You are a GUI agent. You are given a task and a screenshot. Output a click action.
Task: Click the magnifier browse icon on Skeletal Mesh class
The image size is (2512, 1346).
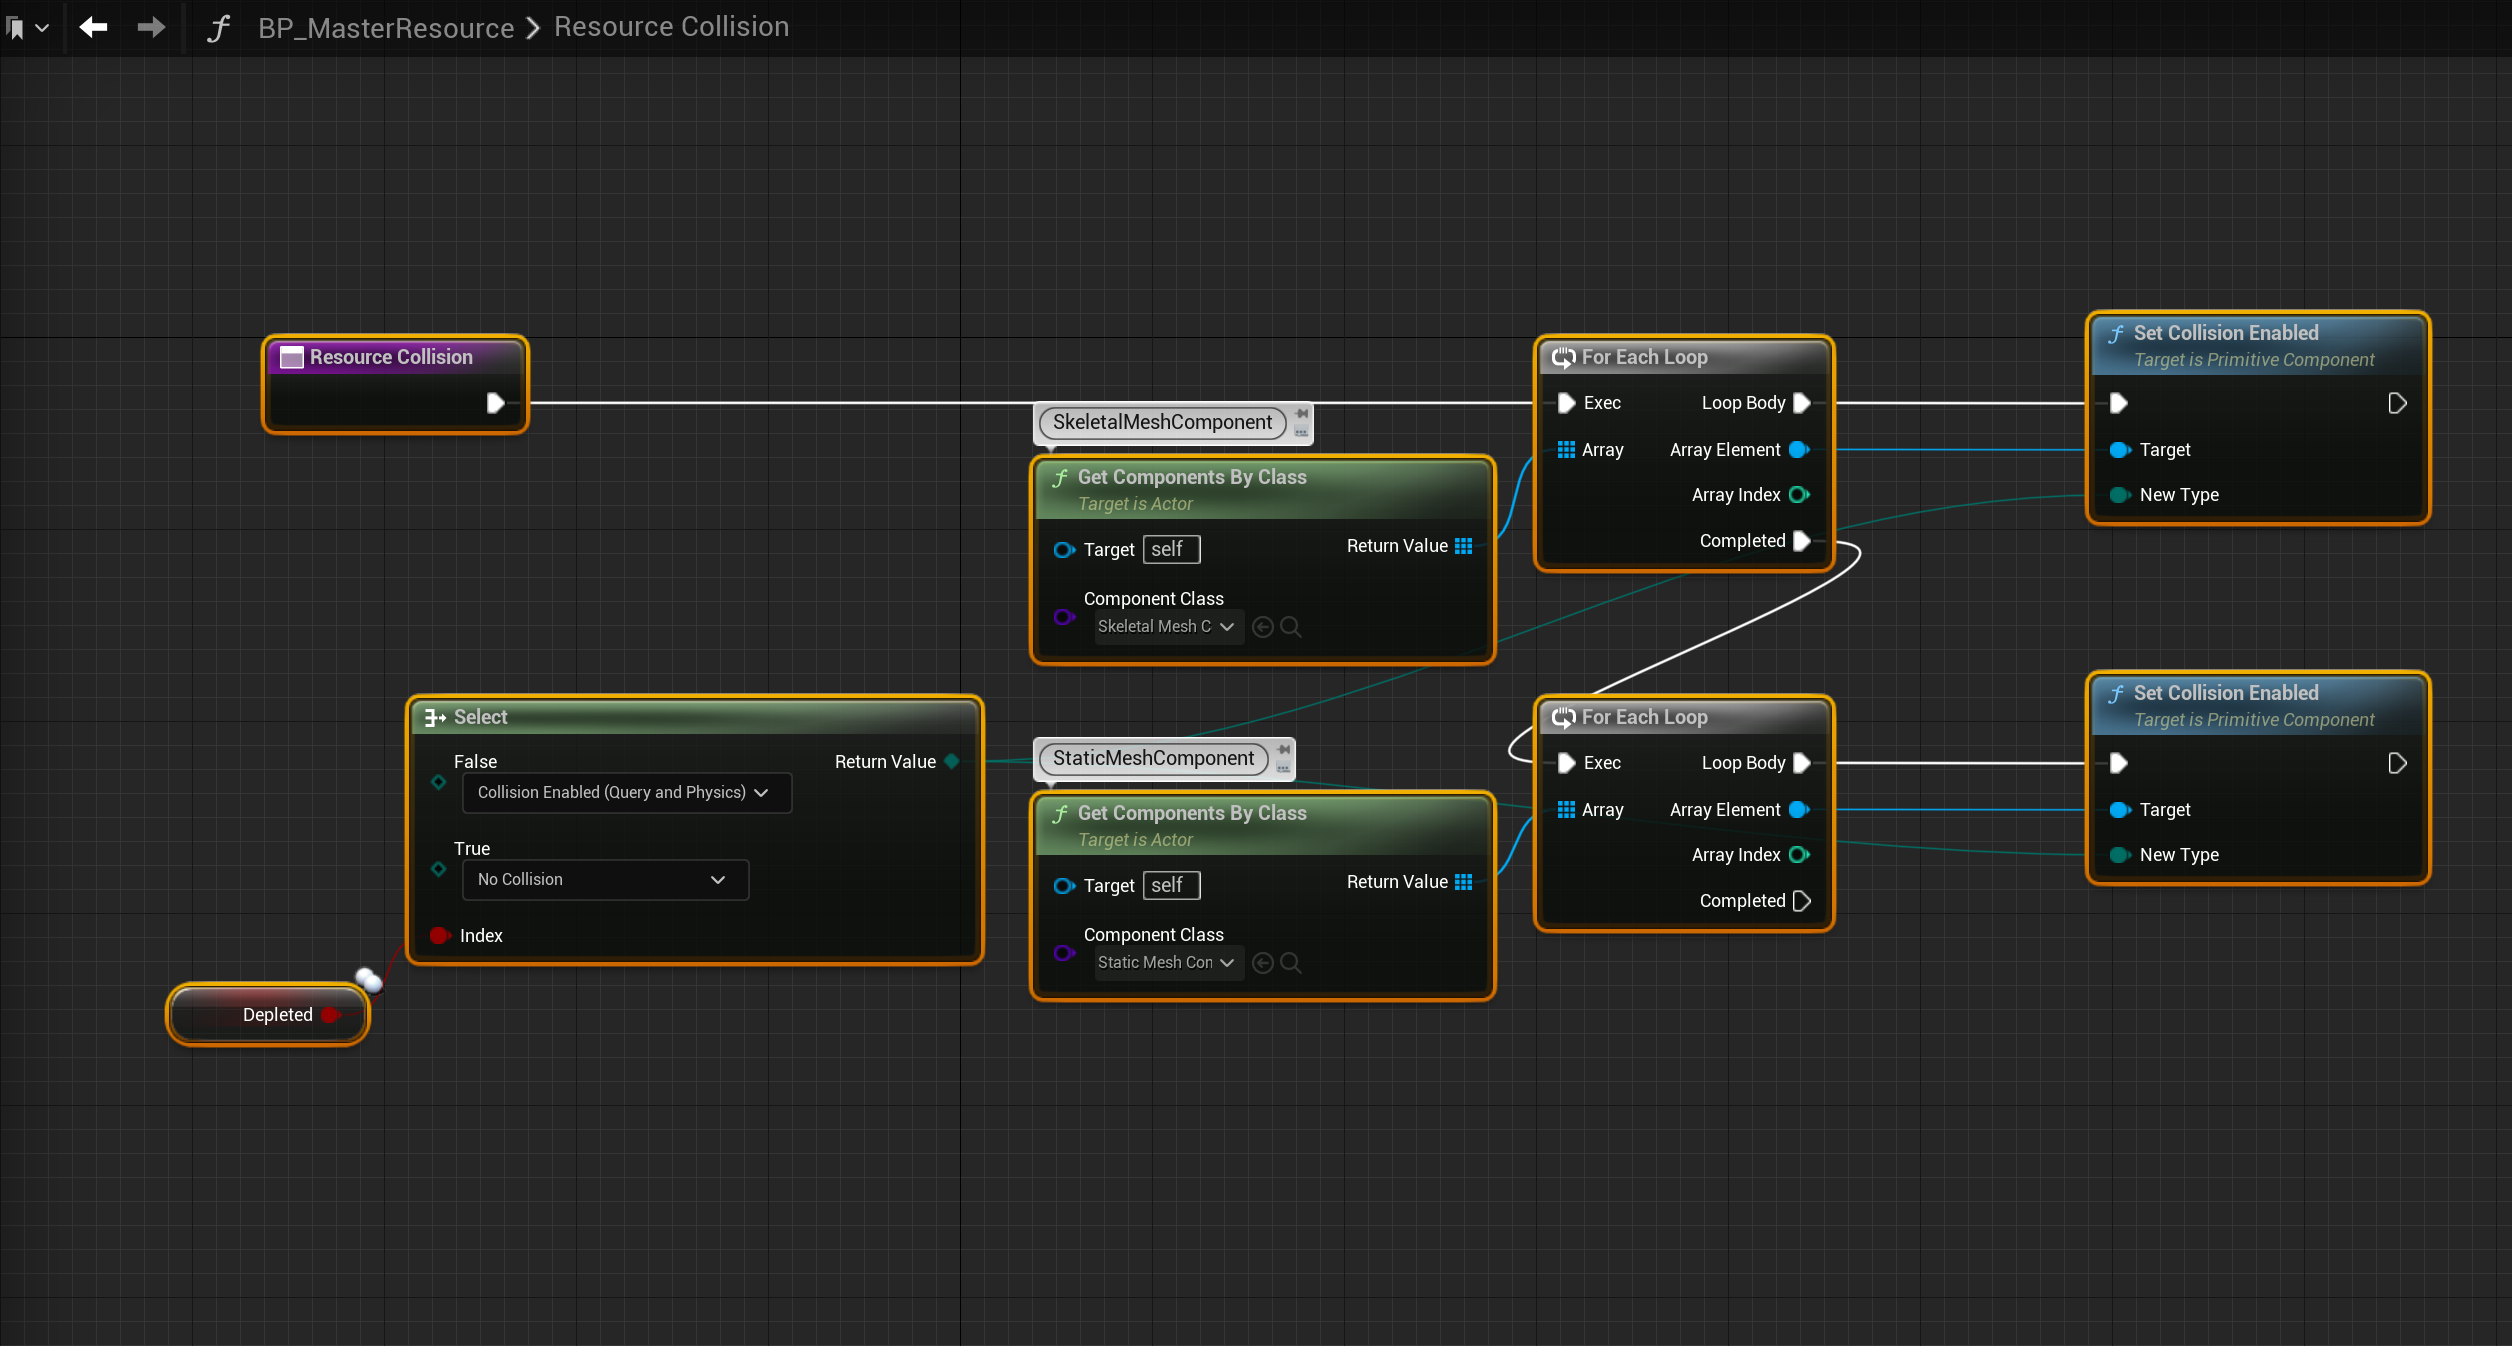(1291, 627)
